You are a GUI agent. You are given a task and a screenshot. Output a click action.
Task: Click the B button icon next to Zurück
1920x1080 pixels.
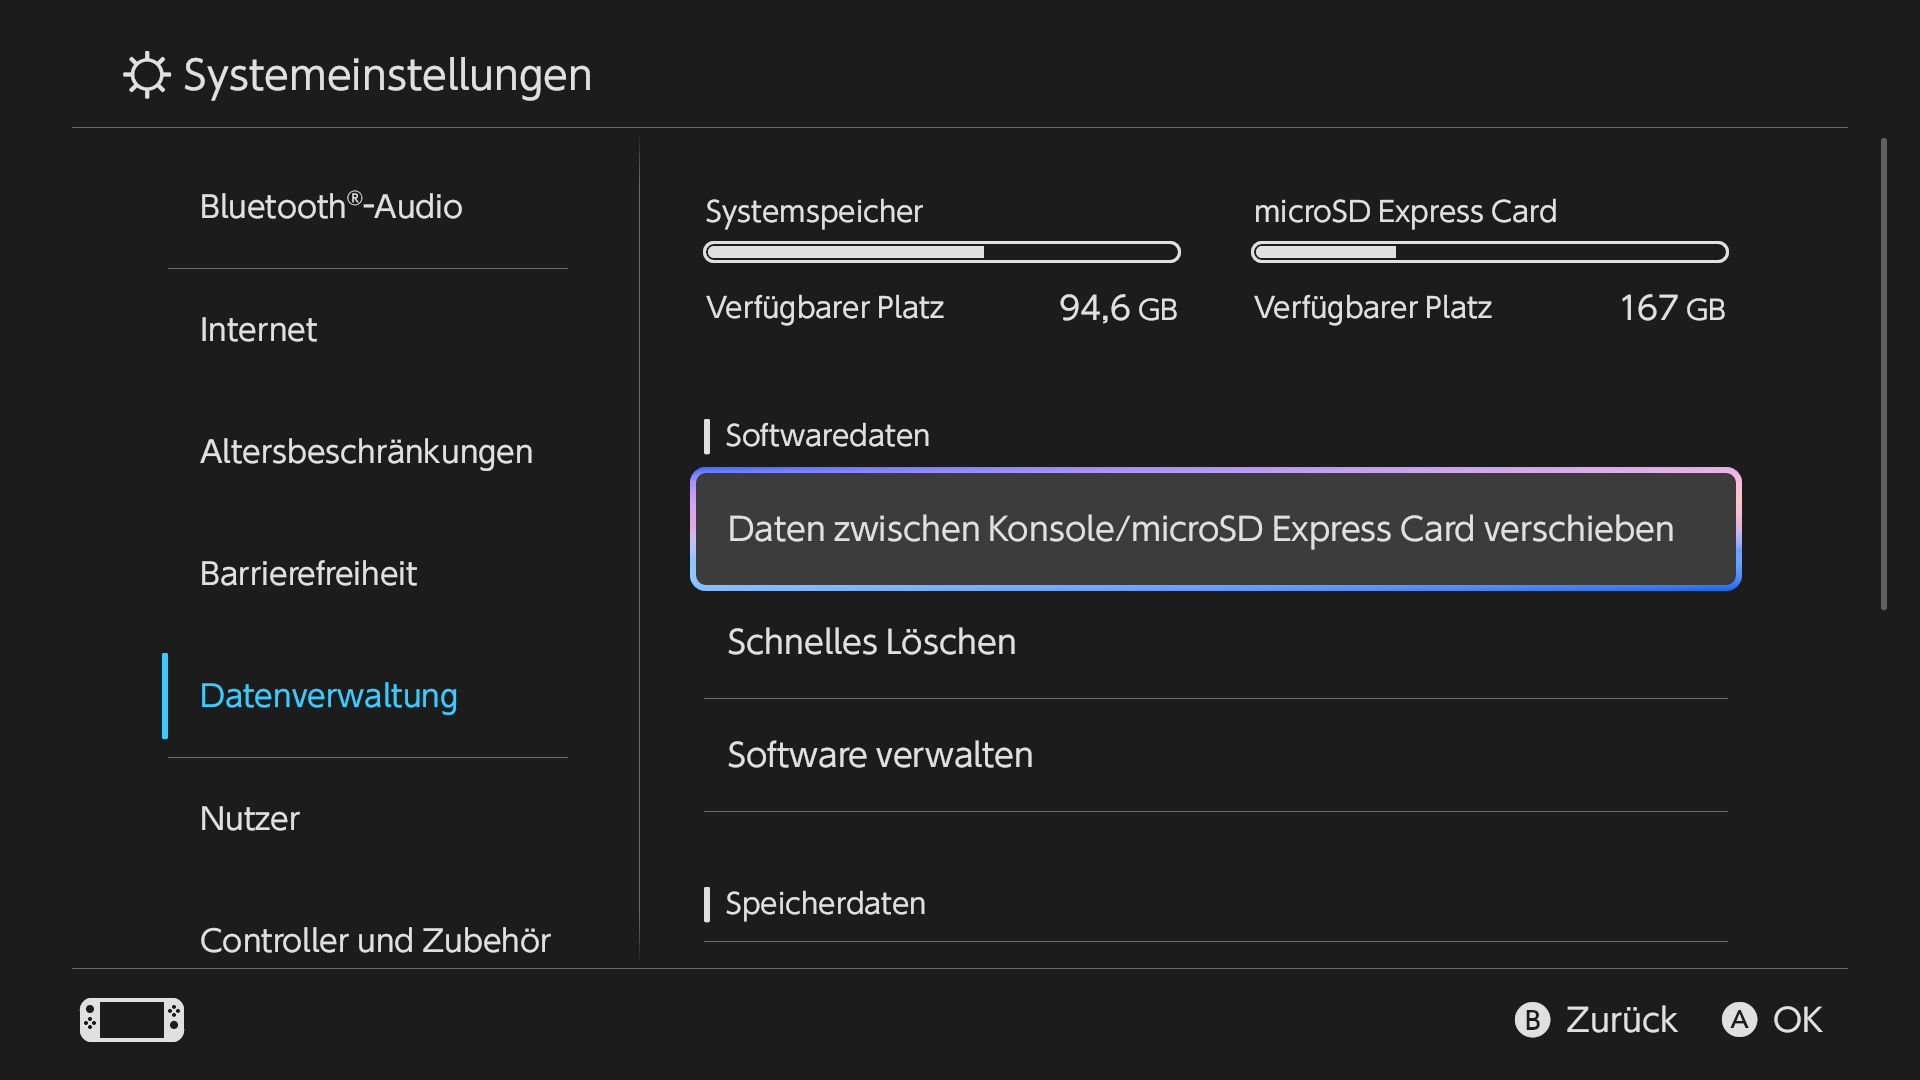(1532, 1020)
